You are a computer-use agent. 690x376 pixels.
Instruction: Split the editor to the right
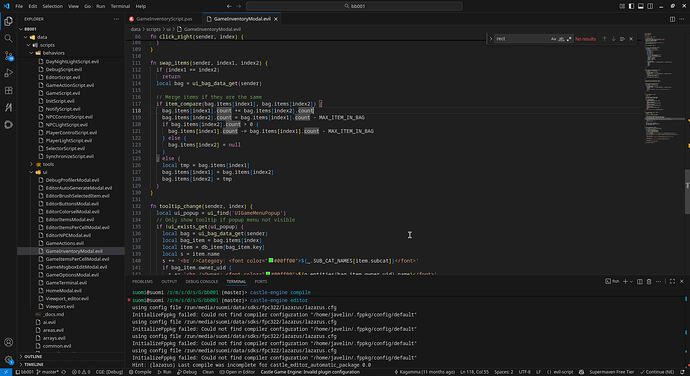click(672, 19)
